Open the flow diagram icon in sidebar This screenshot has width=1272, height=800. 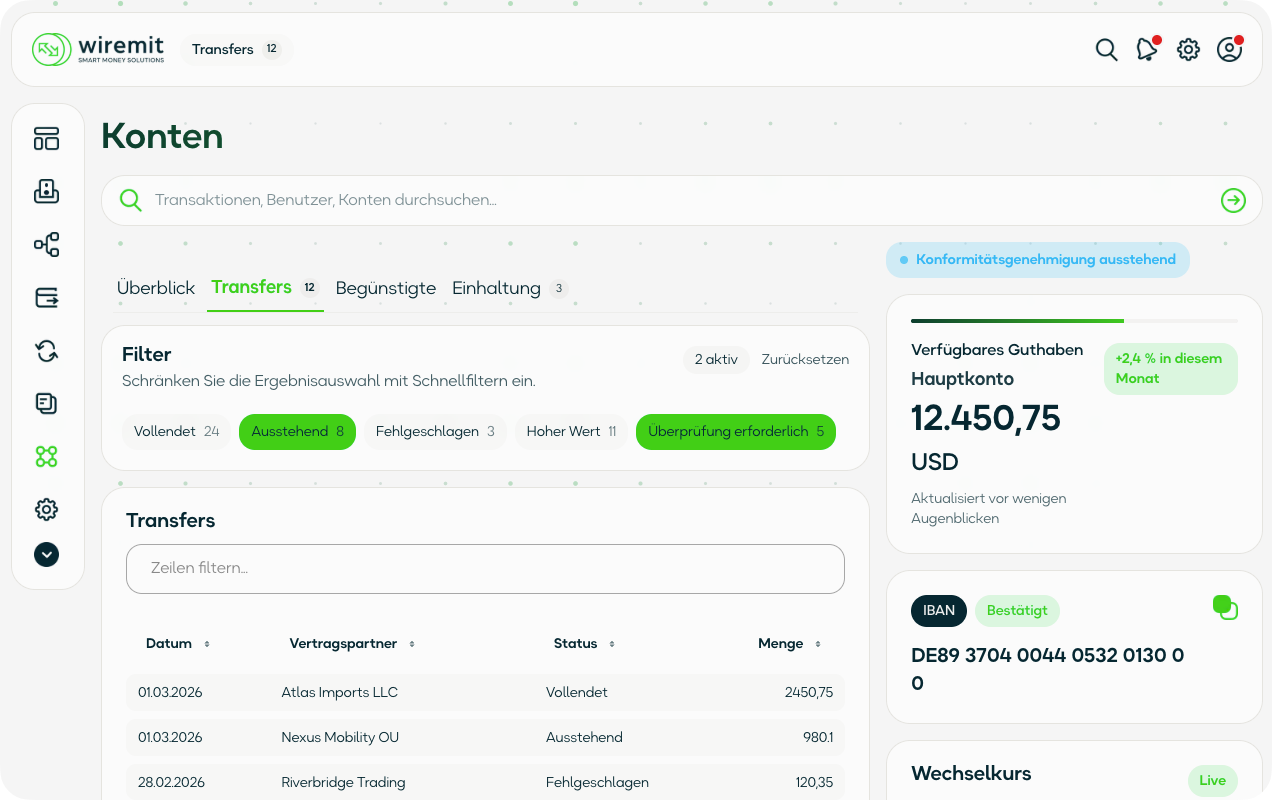coord(47,244)
